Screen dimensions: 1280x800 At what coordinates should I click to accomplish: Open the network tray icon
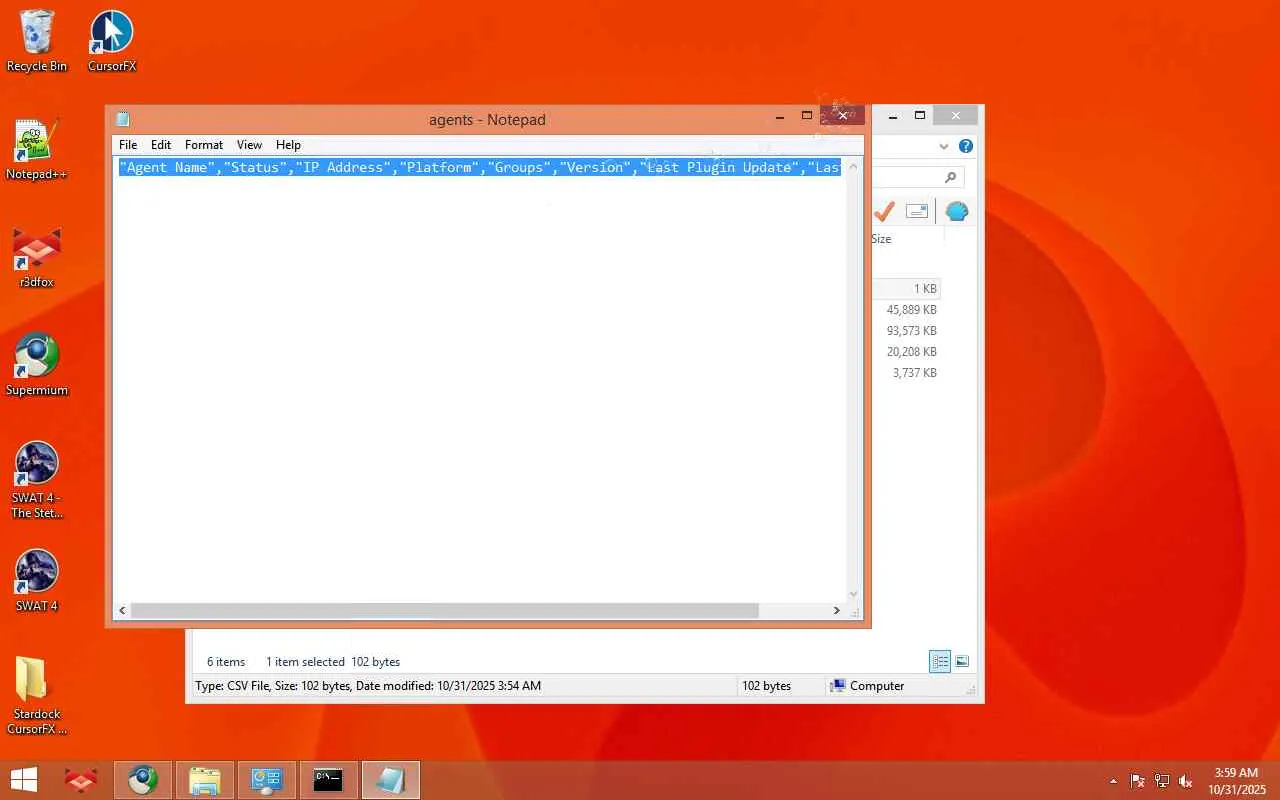coord(1162,781)
